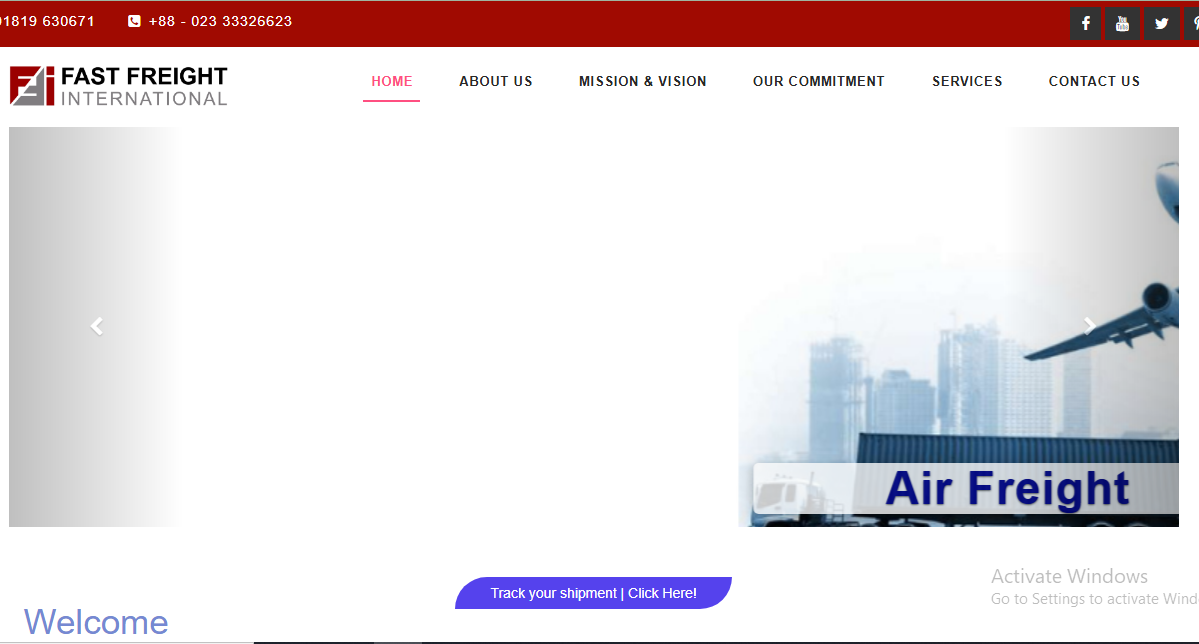
Task: Open the Facebook social icon
Action: click(x=1086, y=24)
